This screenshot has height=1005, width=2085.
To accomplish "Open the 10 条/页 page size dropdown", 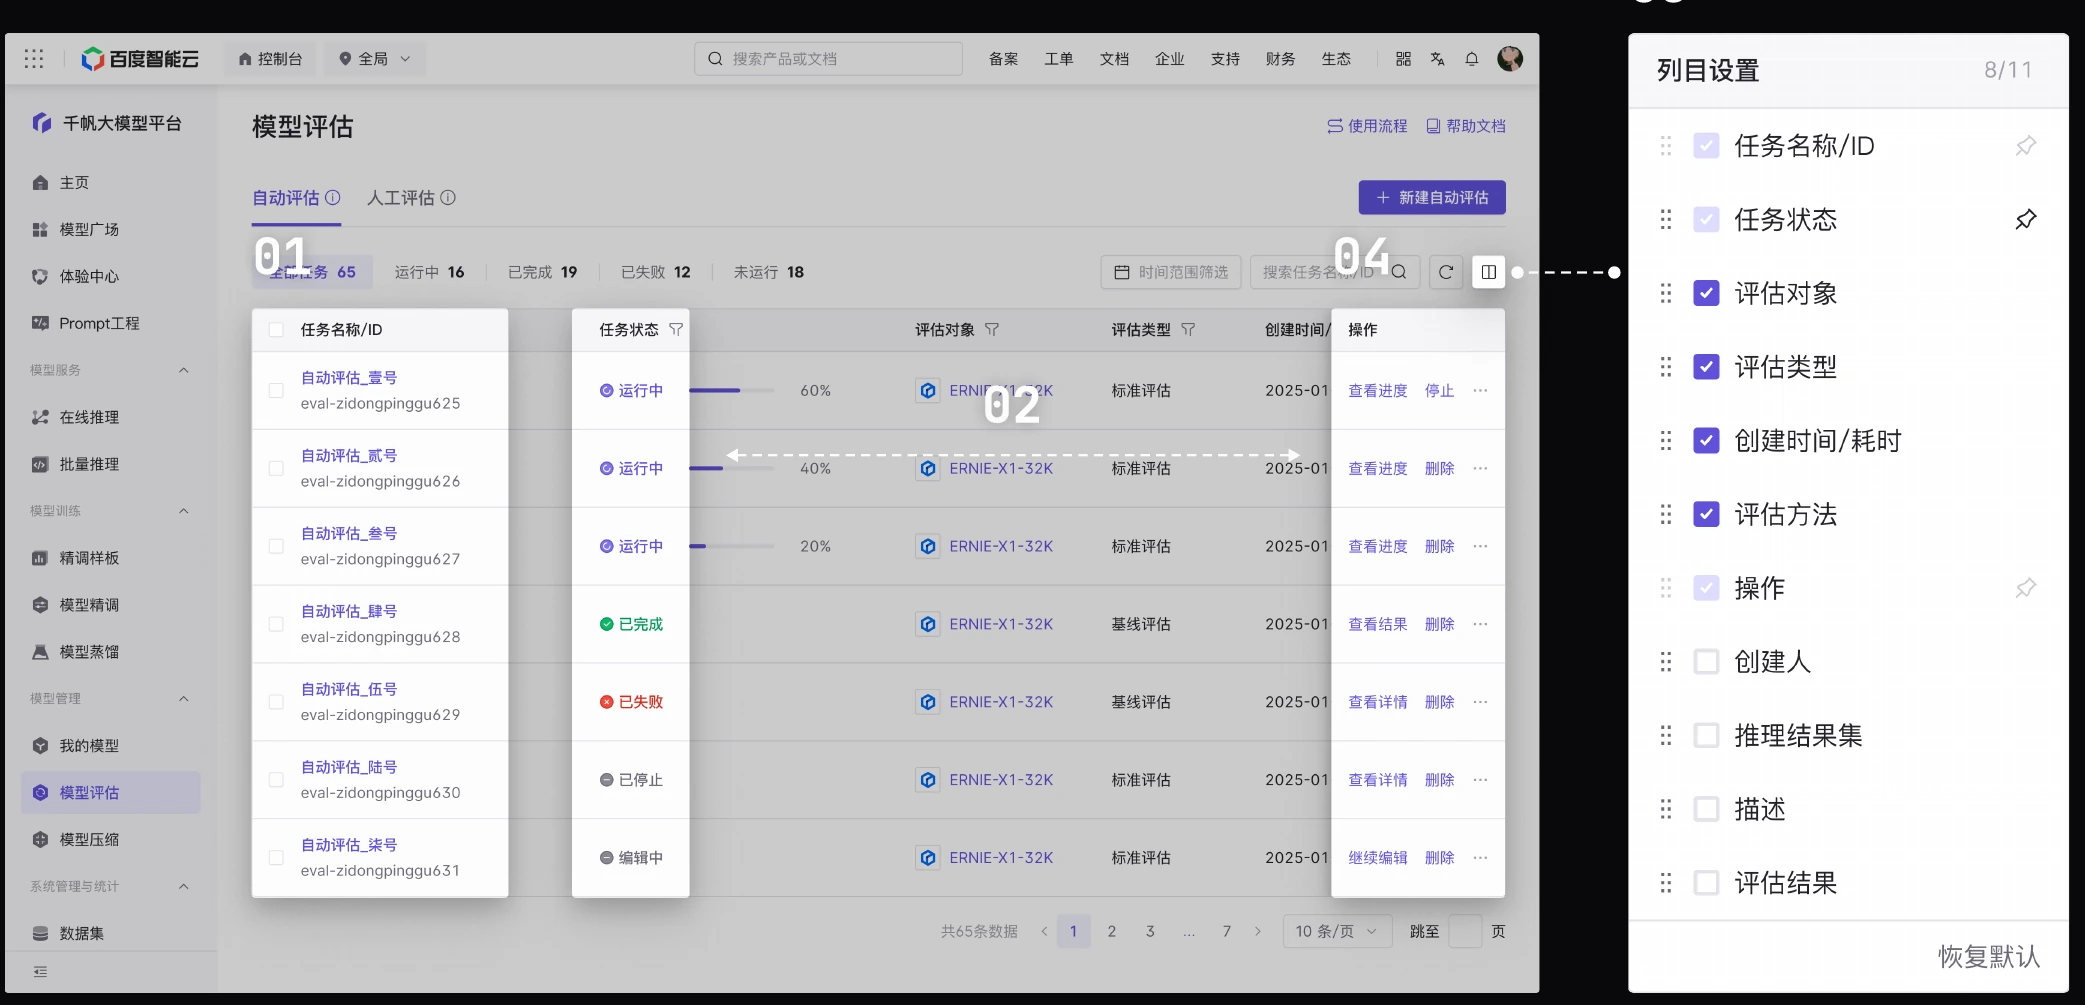I will coord(1336,932).
